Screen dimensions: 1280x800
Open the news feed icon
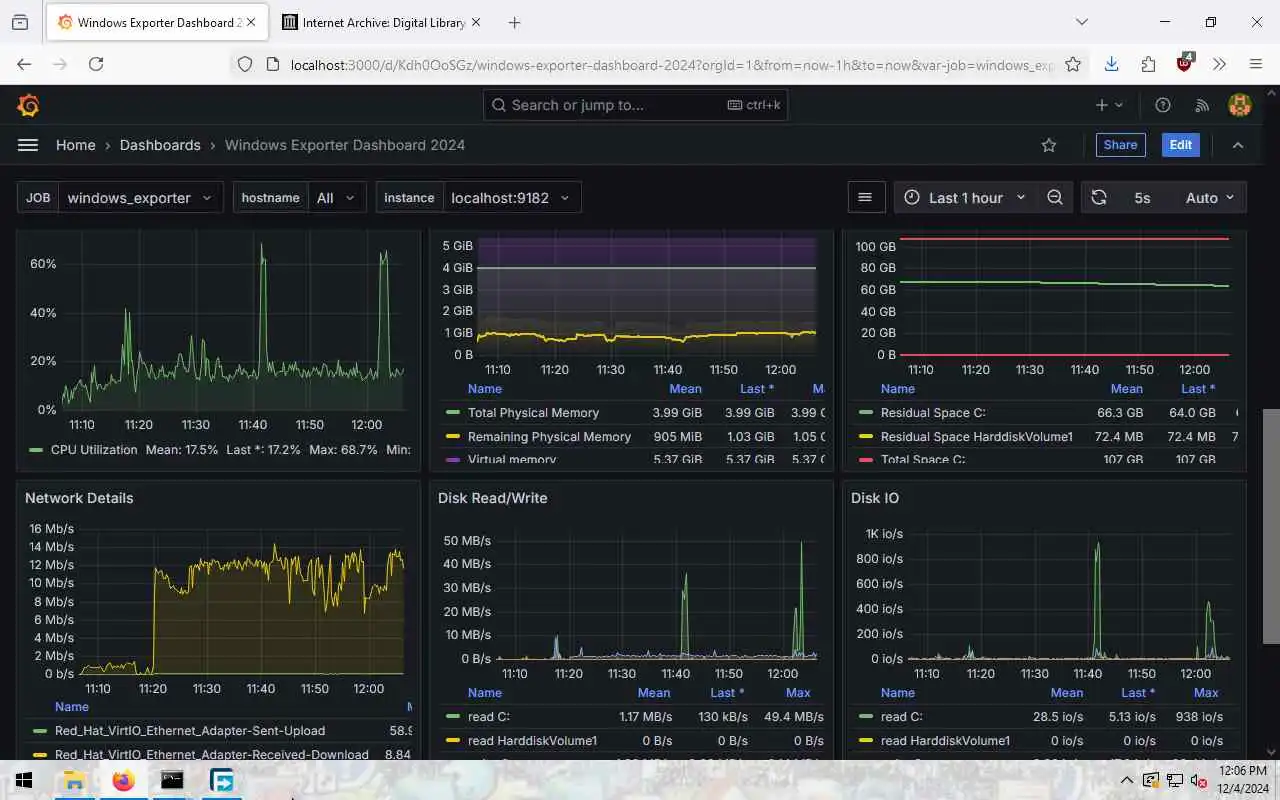pos(1202,105)
